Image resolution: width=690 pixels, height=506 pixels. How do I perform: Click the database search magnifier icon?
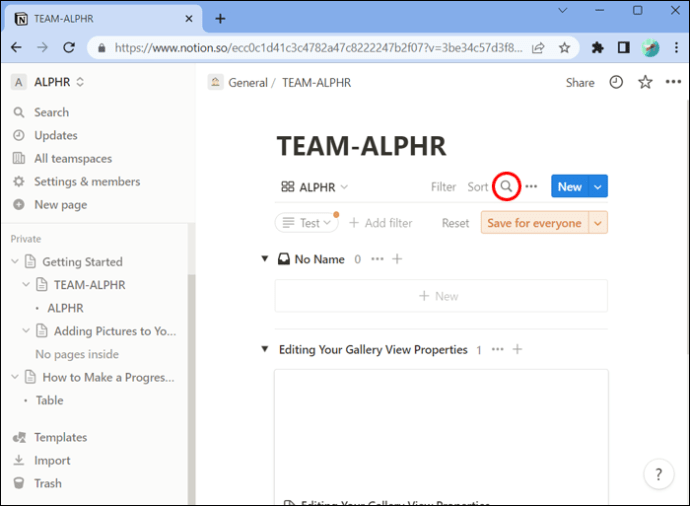507,187
